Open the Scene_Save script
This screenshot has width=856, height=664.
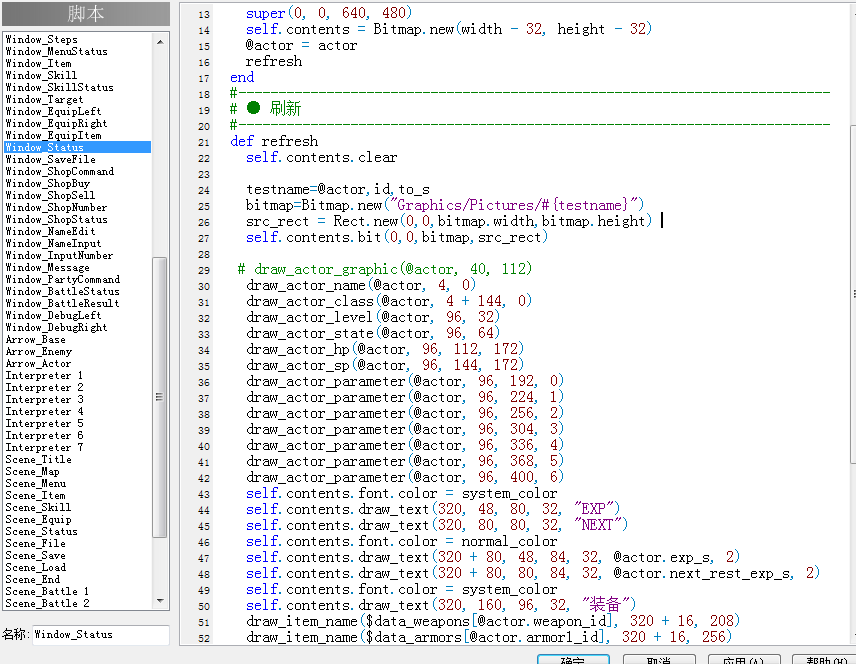tap(35, 556)
